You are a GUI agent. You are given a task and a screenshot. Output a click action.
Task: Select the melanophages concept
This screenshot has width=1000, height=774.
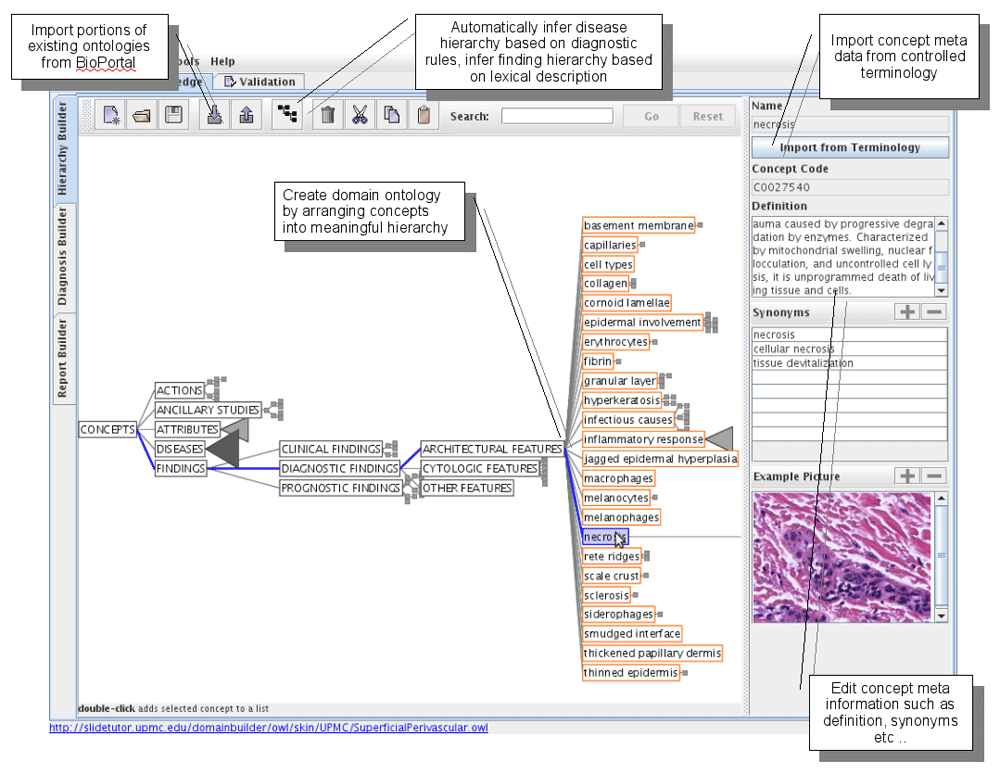tap(621, 517)
